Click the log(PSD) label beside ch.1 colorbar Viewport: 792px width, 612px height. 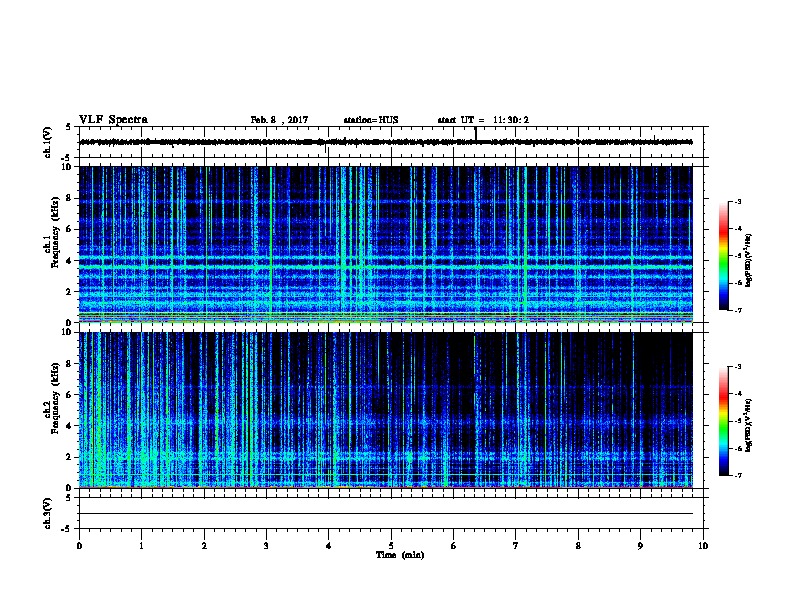(748, 260)
